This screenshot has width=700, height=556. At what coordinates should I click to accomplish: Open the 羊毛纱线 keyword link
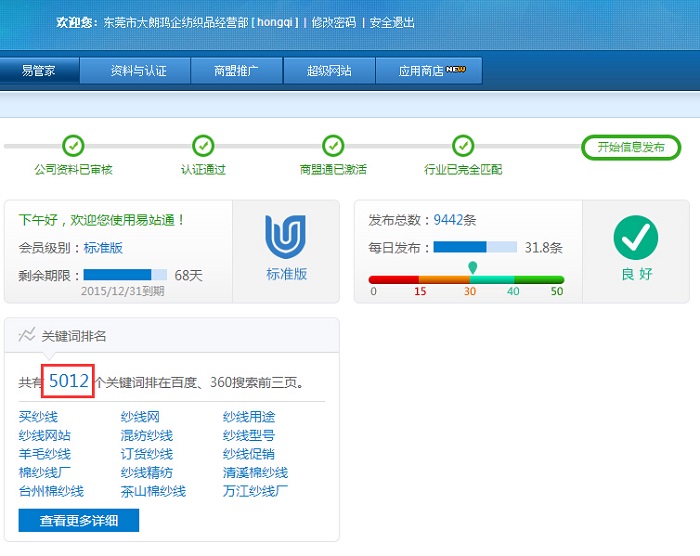point(45,454)
